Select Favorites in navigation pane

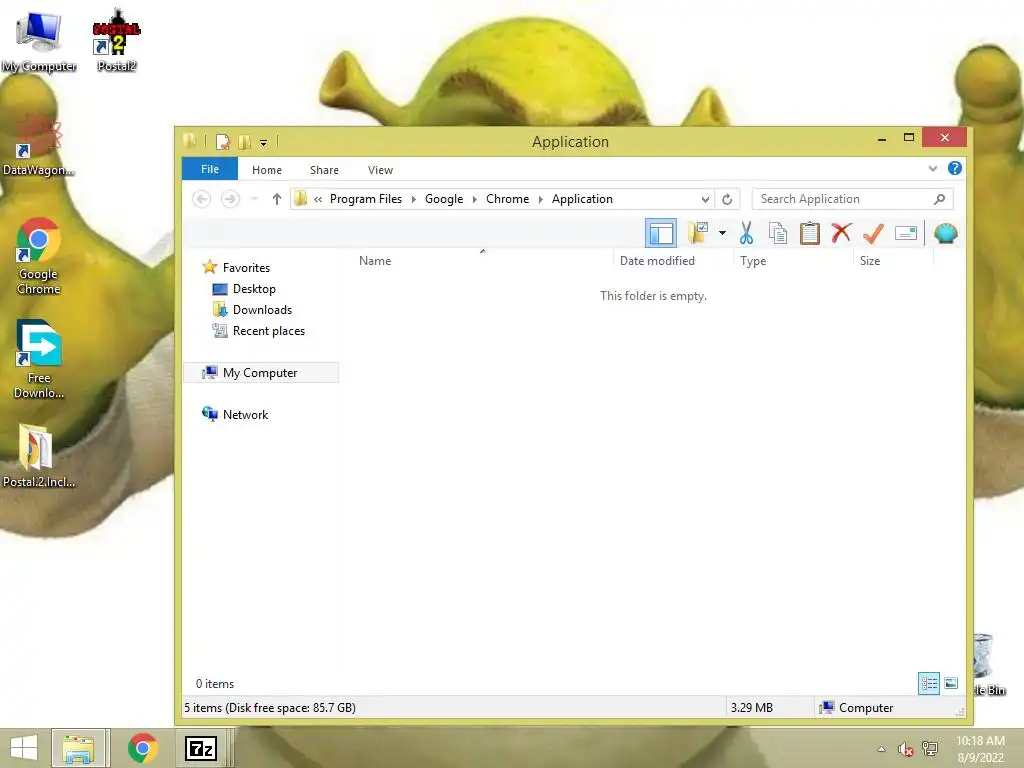246,268
